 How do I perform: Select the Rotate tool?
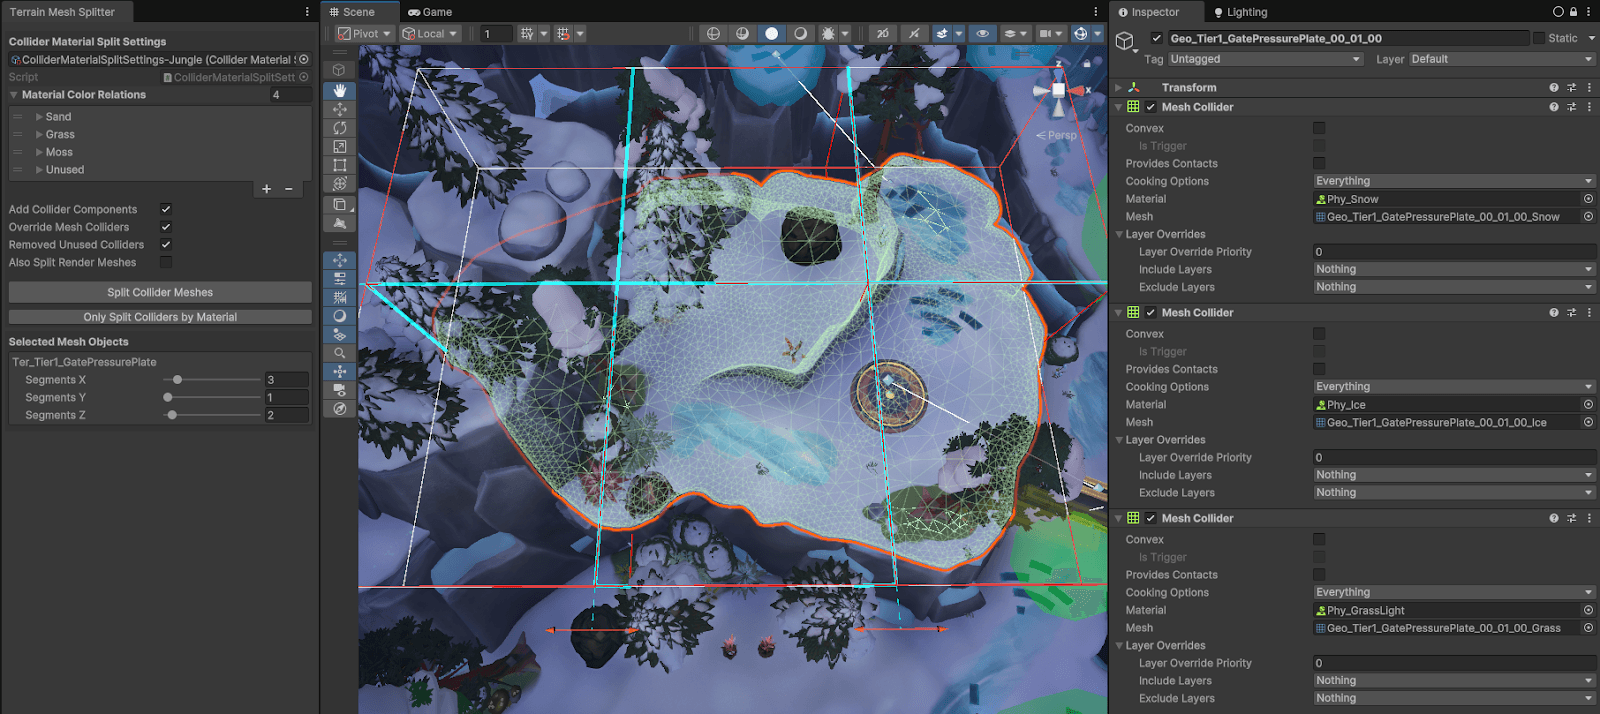click(340, 128)
